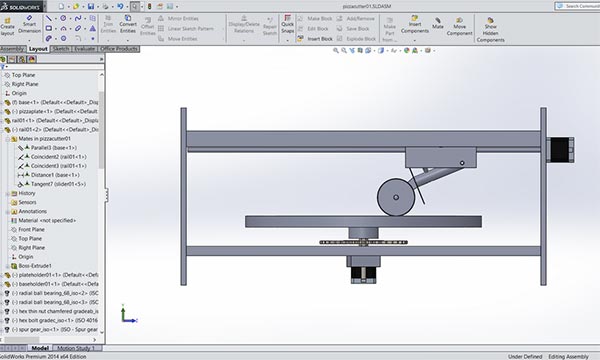Image resolution: width=600 pixels, height=360 pixels.
Task: Click the Save icon
Action: point(91,6)
